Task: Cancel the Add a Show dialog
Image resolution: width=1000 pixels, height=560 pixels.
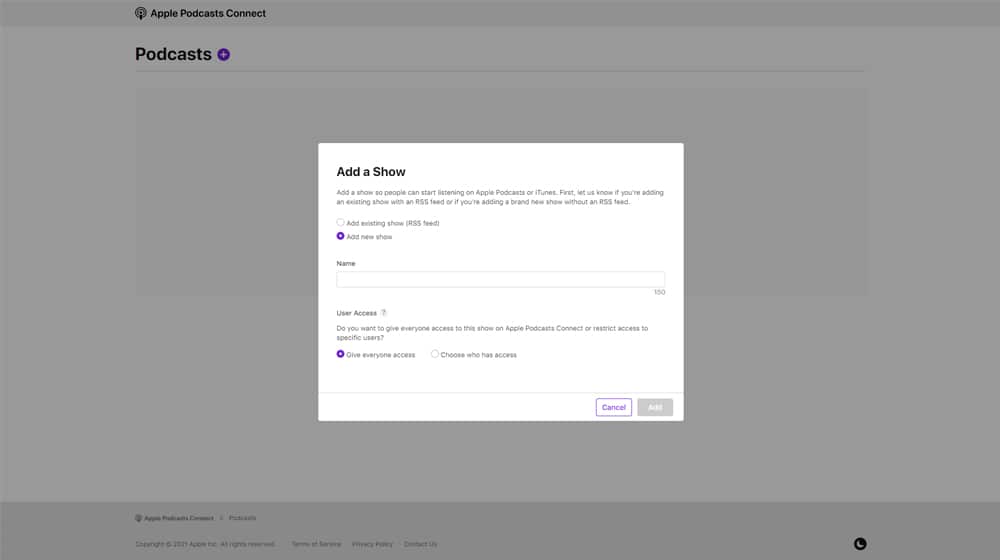Action: (x=614, y=408)
